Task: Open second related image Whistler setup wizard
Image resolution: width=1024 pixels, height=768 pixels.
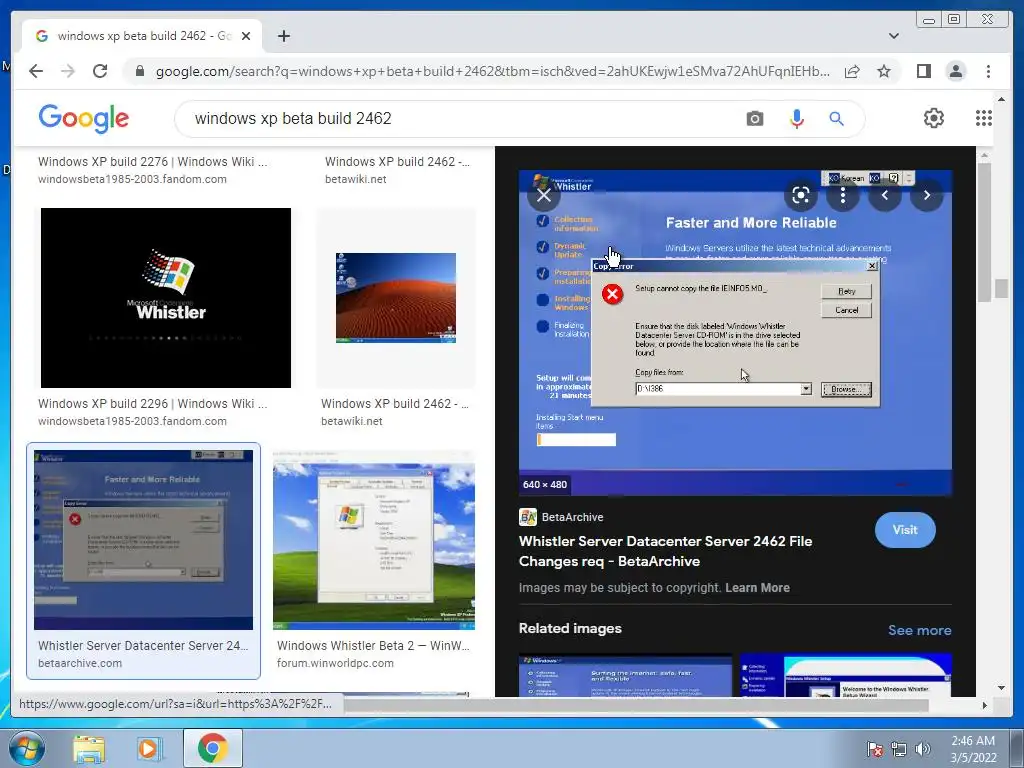Action: (x=846, y=675)
